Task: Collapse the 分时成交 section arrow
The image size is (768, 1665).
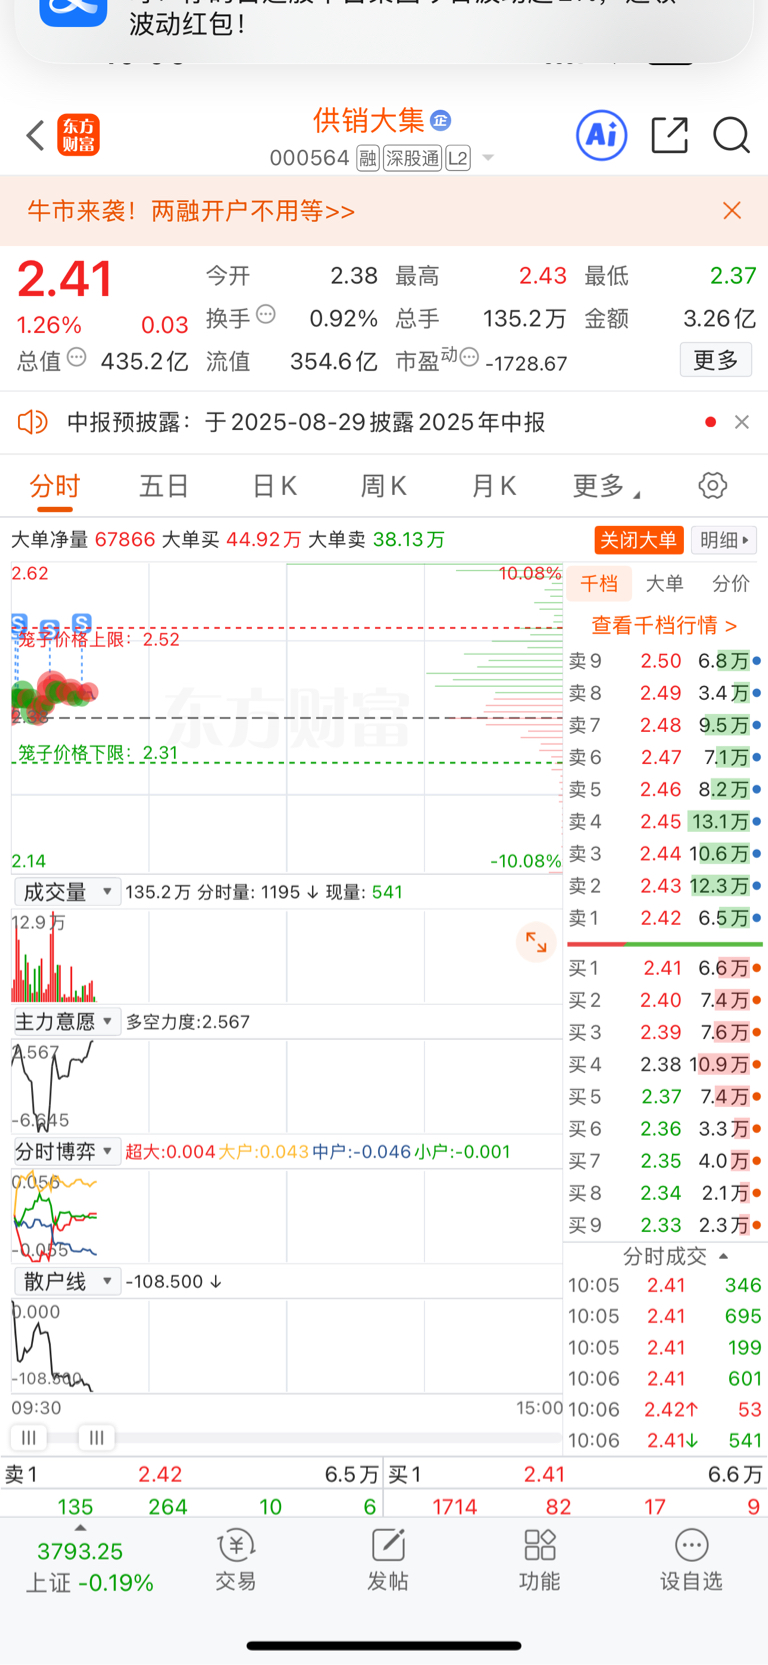Action: 724,1256
